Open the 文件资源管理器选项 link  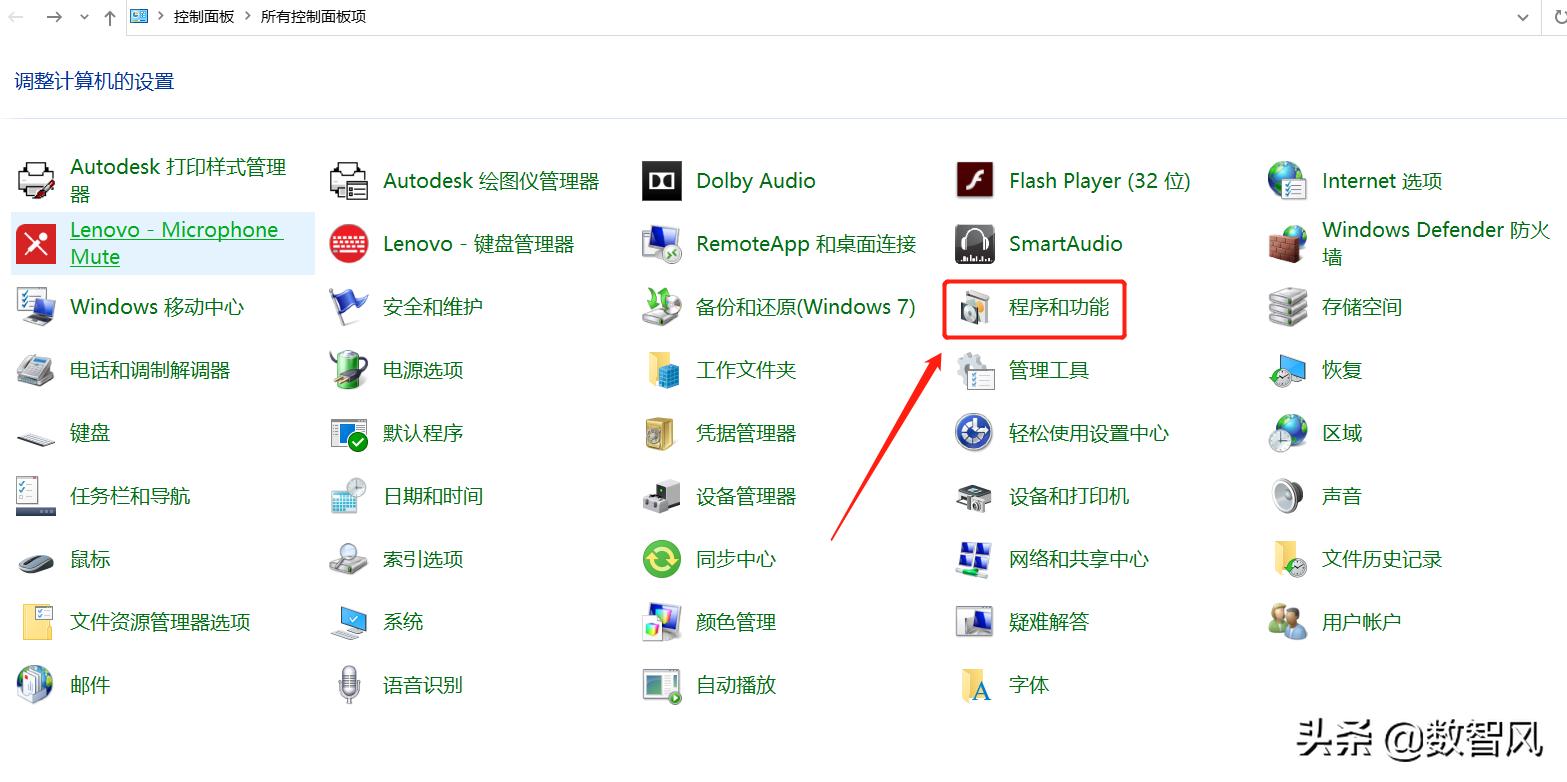click(160, 622)
